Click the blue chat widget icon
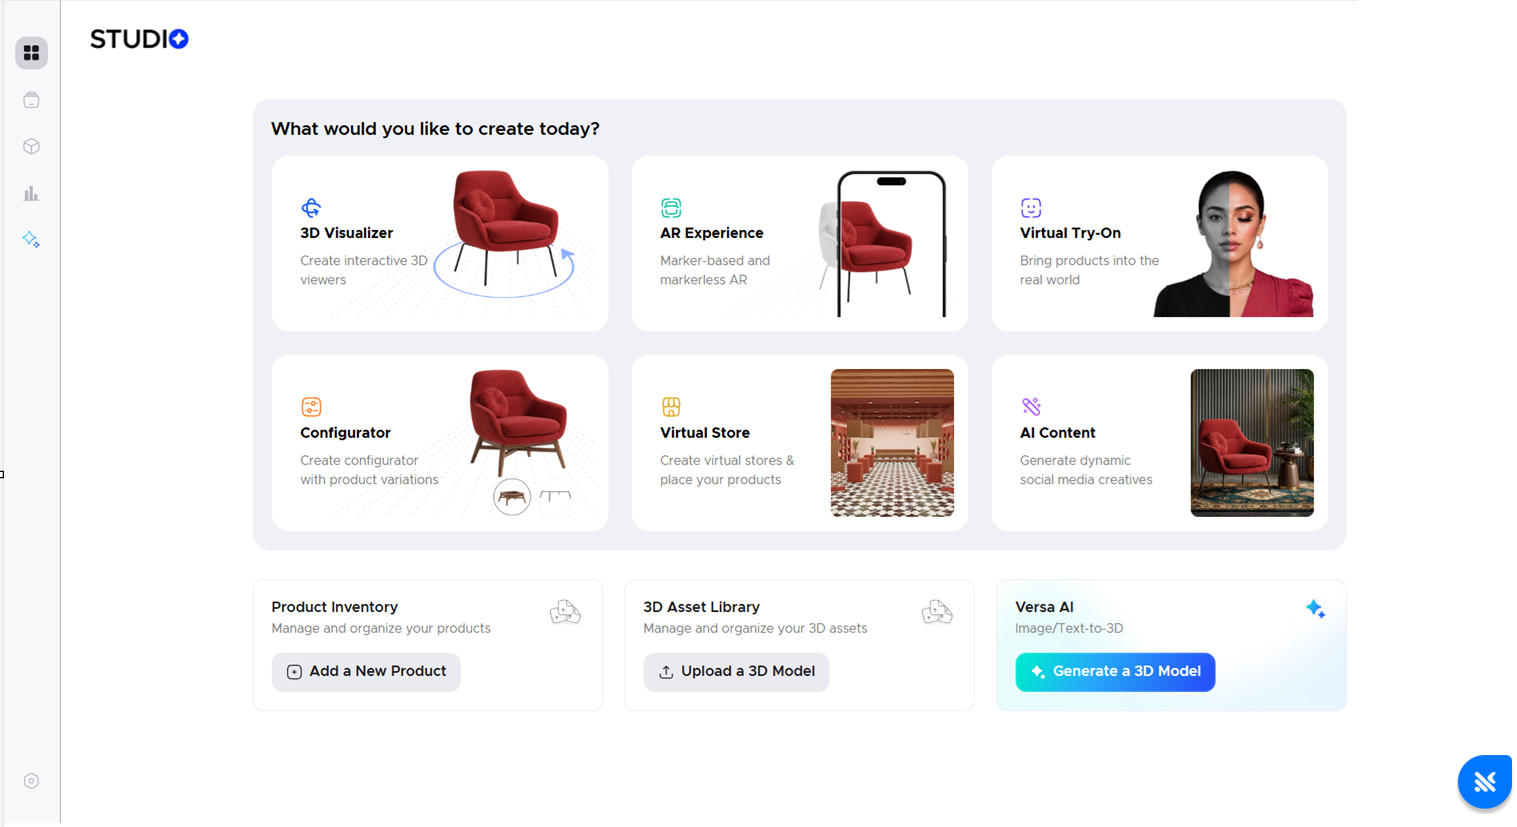This screenshot has height=827, width=1517. (1485, 781)
